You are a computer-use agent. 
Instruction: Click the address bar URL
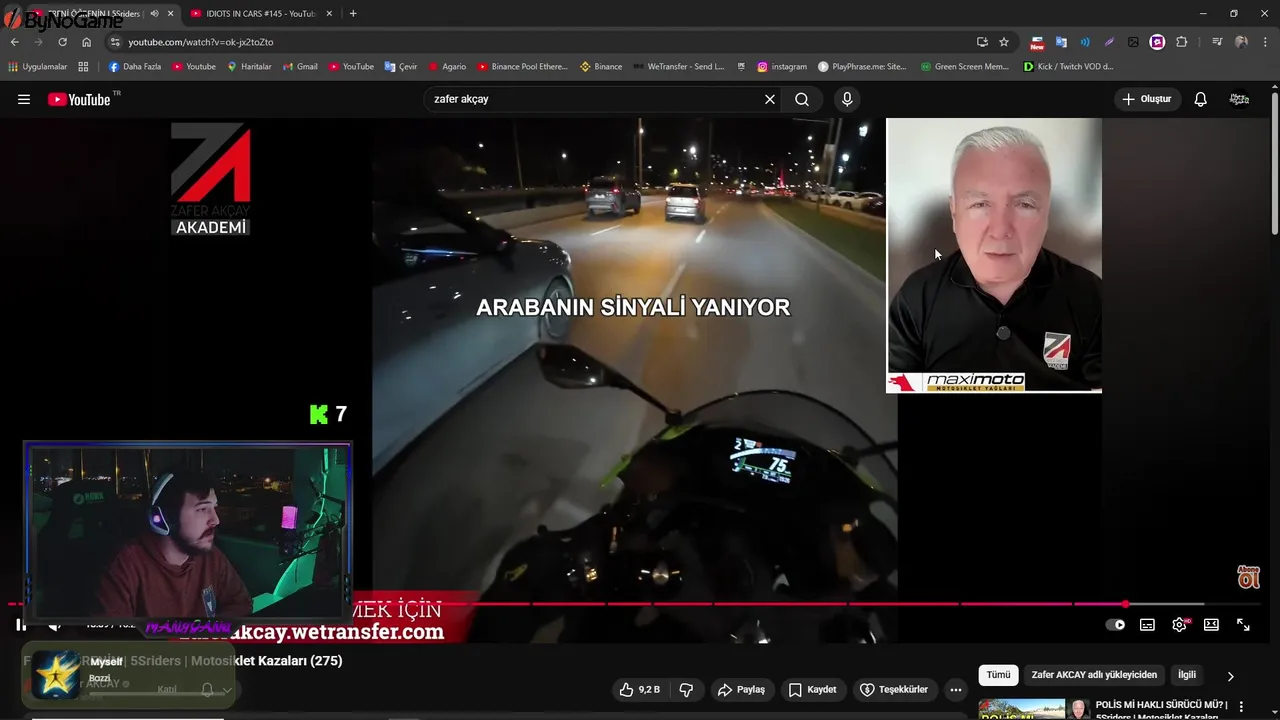coord(200,42)
